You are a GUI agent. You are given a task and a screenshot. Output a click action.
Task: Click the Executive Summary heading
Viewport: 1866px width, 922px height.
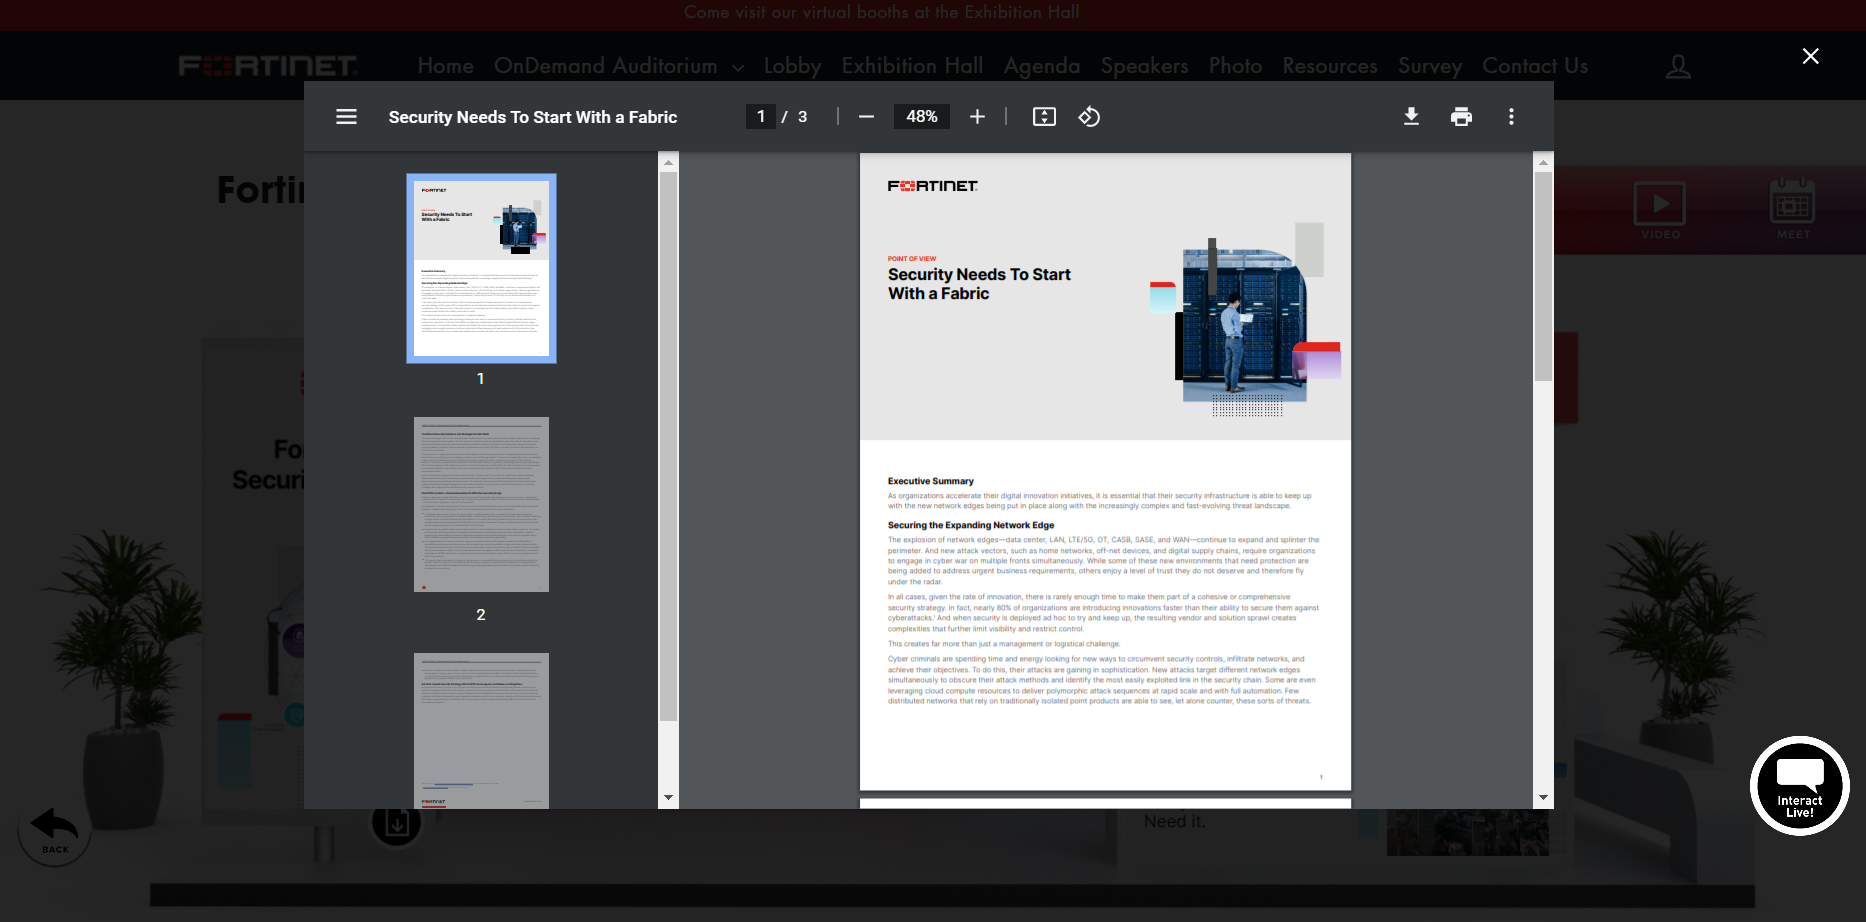(930, 481)
